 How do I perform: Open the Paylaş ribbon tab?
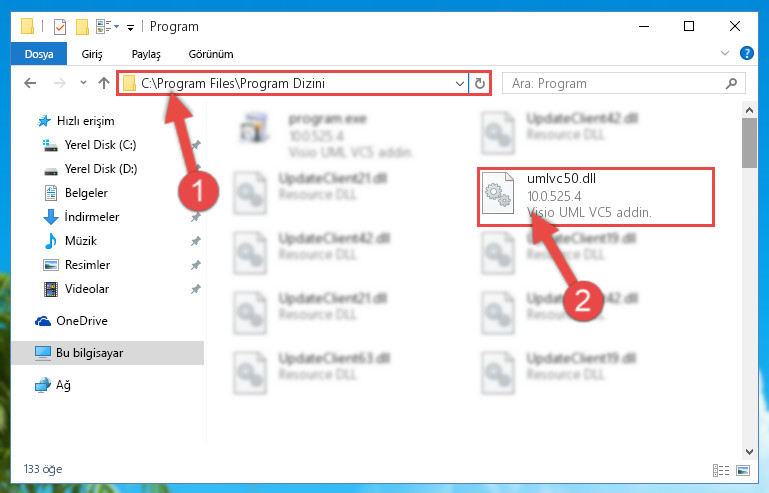click(146, 54)
